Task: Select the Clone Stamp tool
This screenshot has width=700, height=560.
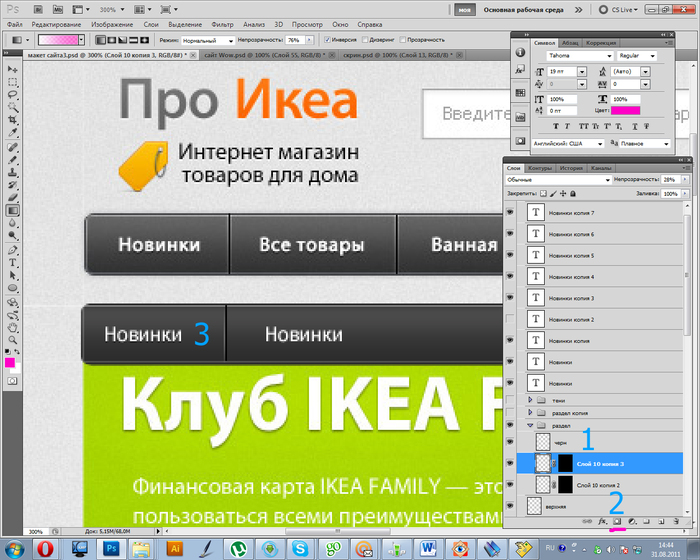Action: pos(12,172)
